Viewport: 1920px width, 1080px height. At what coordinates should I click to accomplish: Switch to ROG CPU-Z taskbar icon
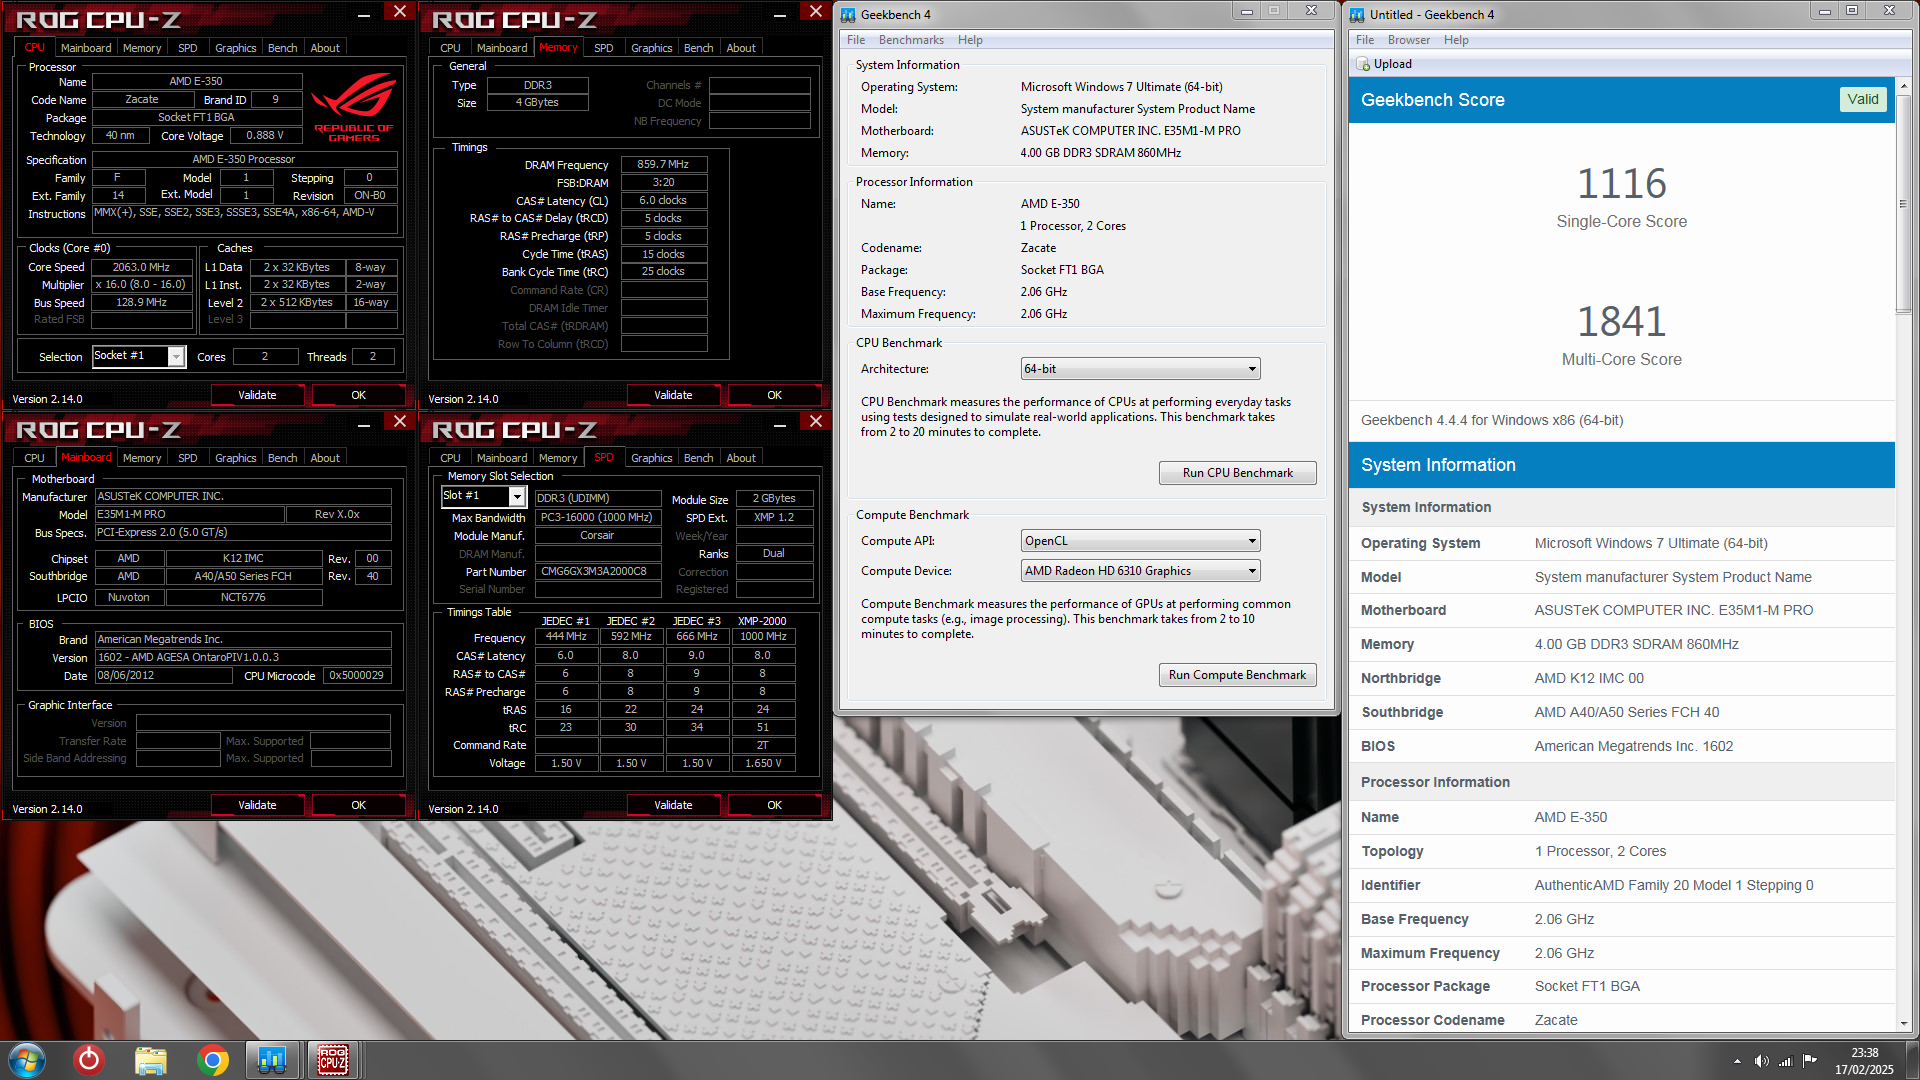pos(333,1060)
